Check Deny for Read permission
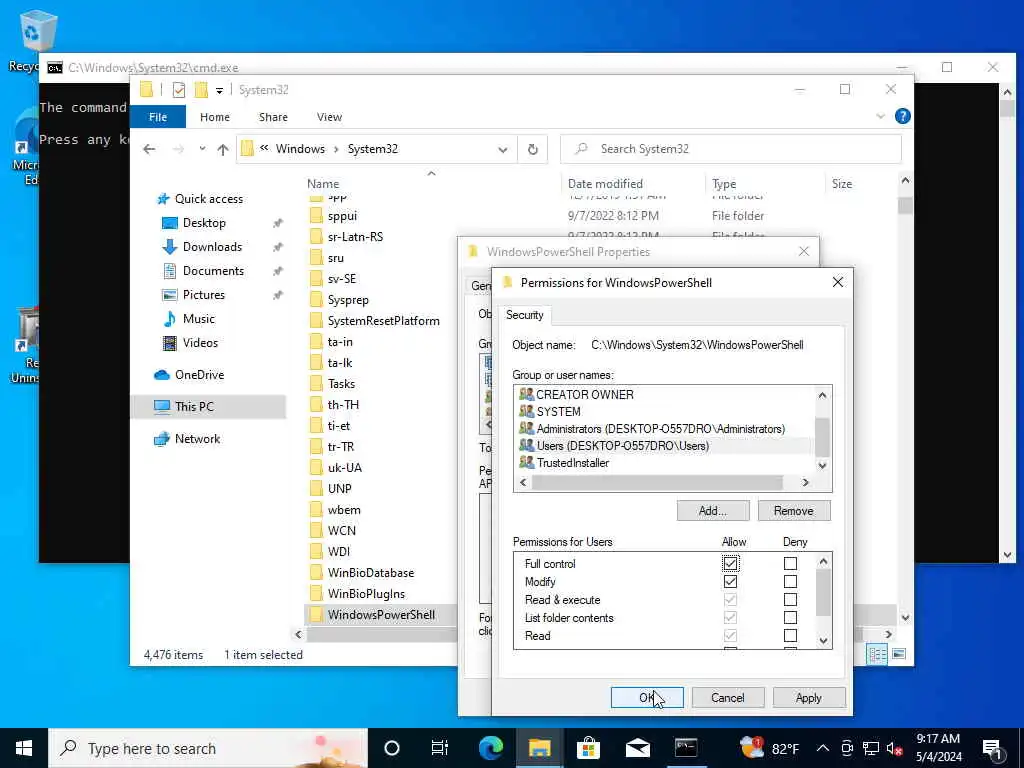Viewport: 1024px width, 768px height. pos(790,635)
